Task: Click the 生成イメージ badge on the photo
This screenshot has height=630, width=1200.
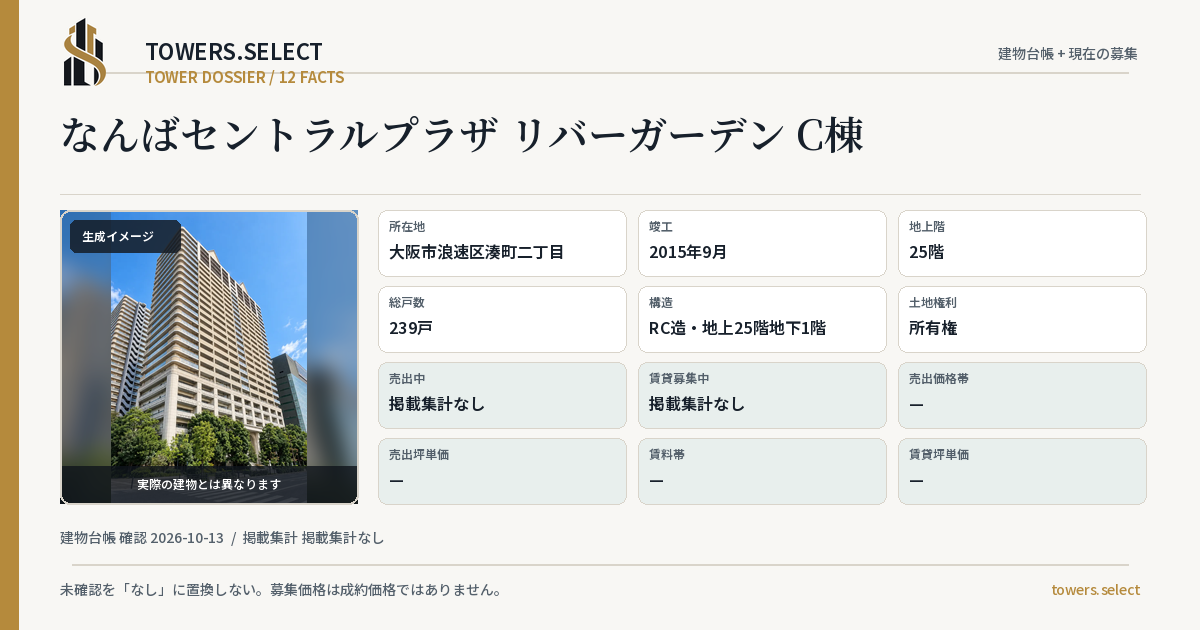Action: pyautogui.click(x=125, y=237)
